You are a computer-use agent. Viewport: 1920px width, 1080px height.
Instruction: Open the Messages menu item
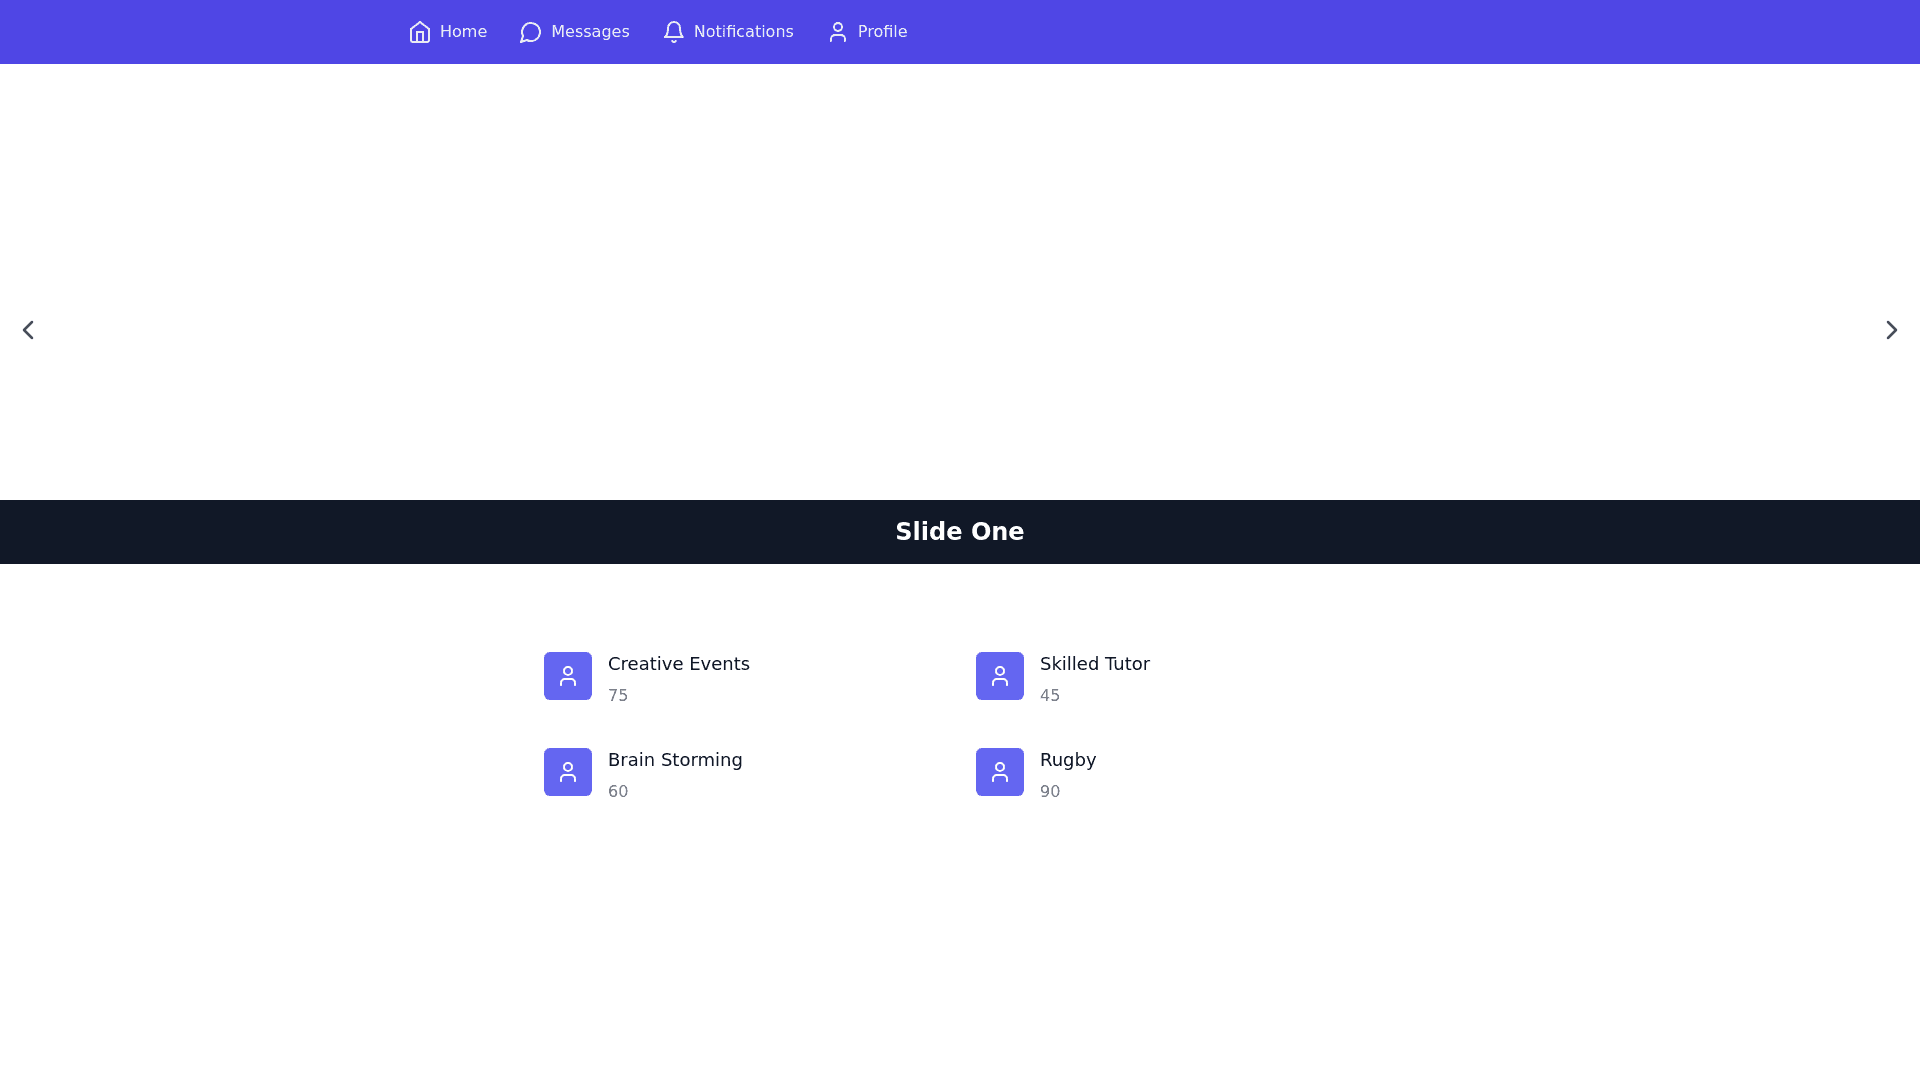(x=590, y=32)
